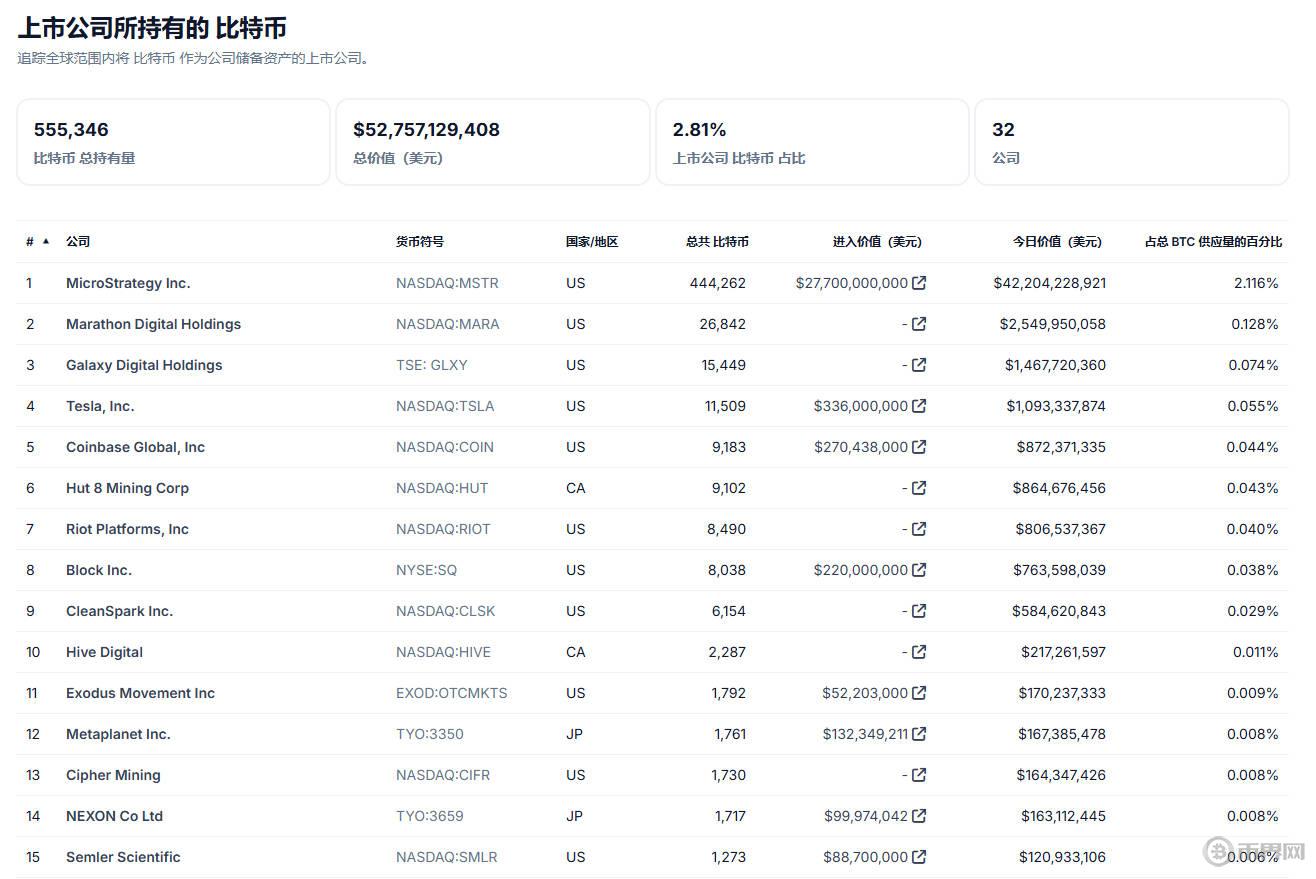1316x879 pixels.
Task: Open Hut 8 Mining external link icon
Action: 919,488
